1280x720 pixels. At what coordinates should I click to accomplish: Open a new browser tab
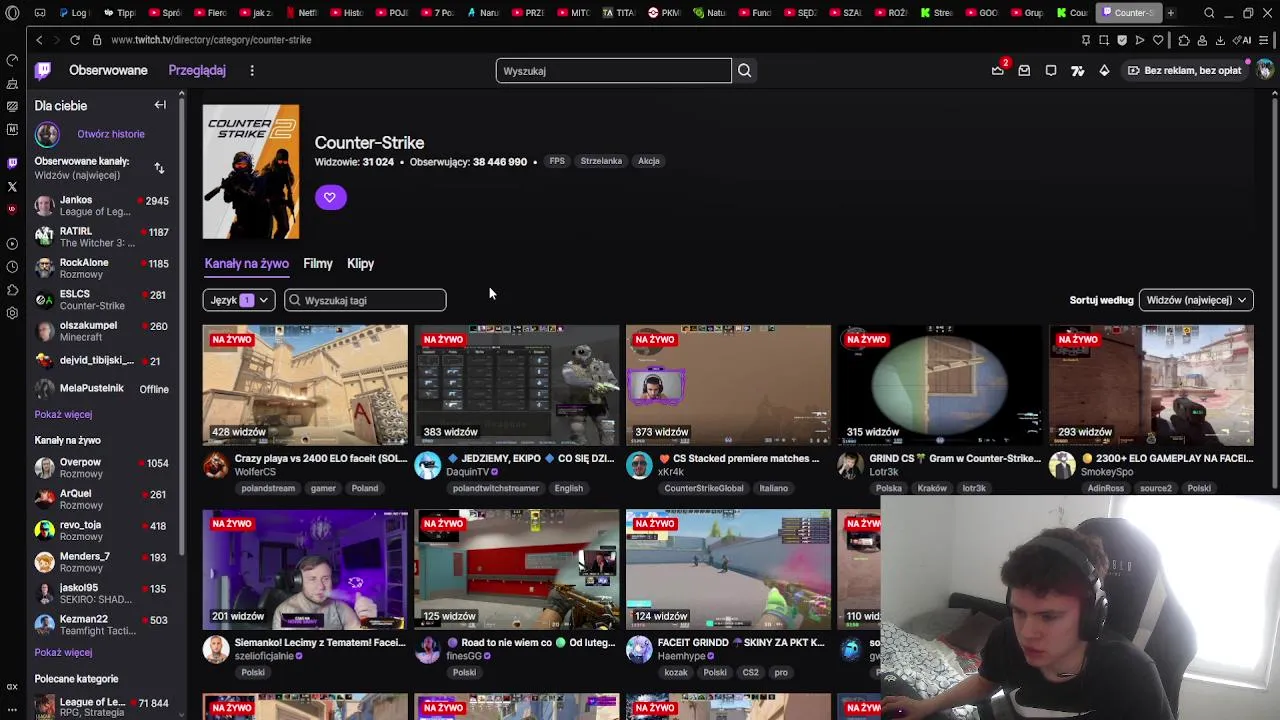tap(1170, 13)
